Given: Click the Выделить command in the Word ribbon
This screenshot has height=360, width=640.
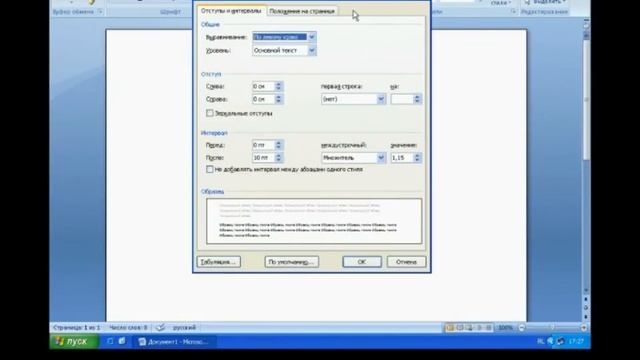Looking at the screenshot, I should pyautogui.click(x=546, y=2).
